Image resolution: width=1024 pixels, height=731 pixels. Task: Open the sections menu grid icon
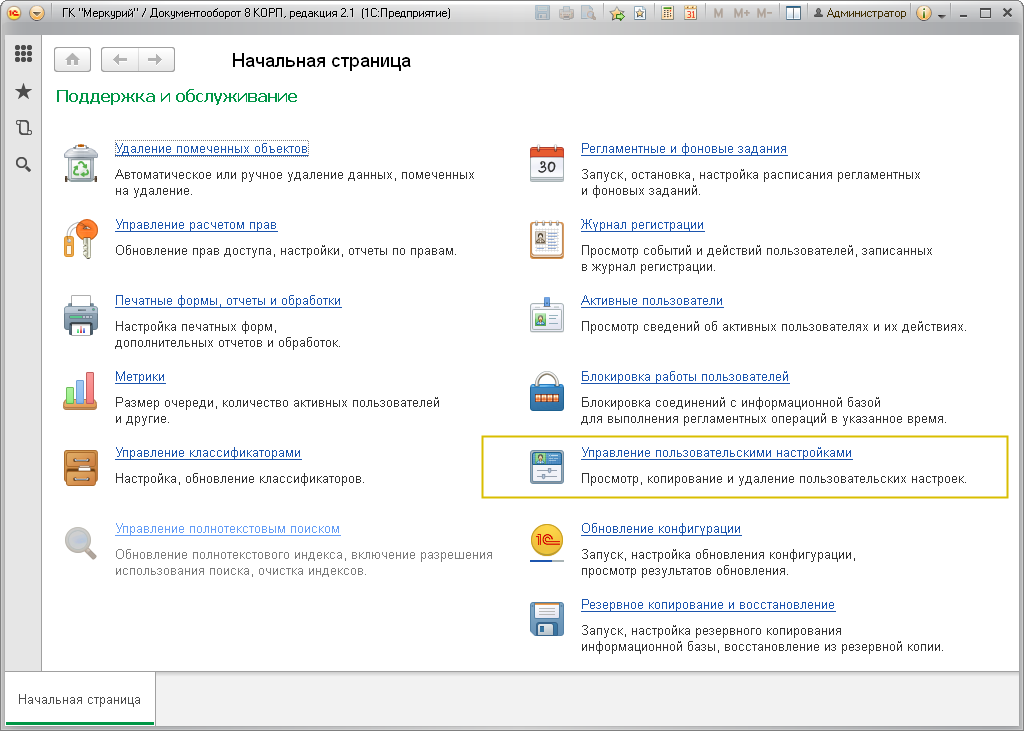point(24,54)
